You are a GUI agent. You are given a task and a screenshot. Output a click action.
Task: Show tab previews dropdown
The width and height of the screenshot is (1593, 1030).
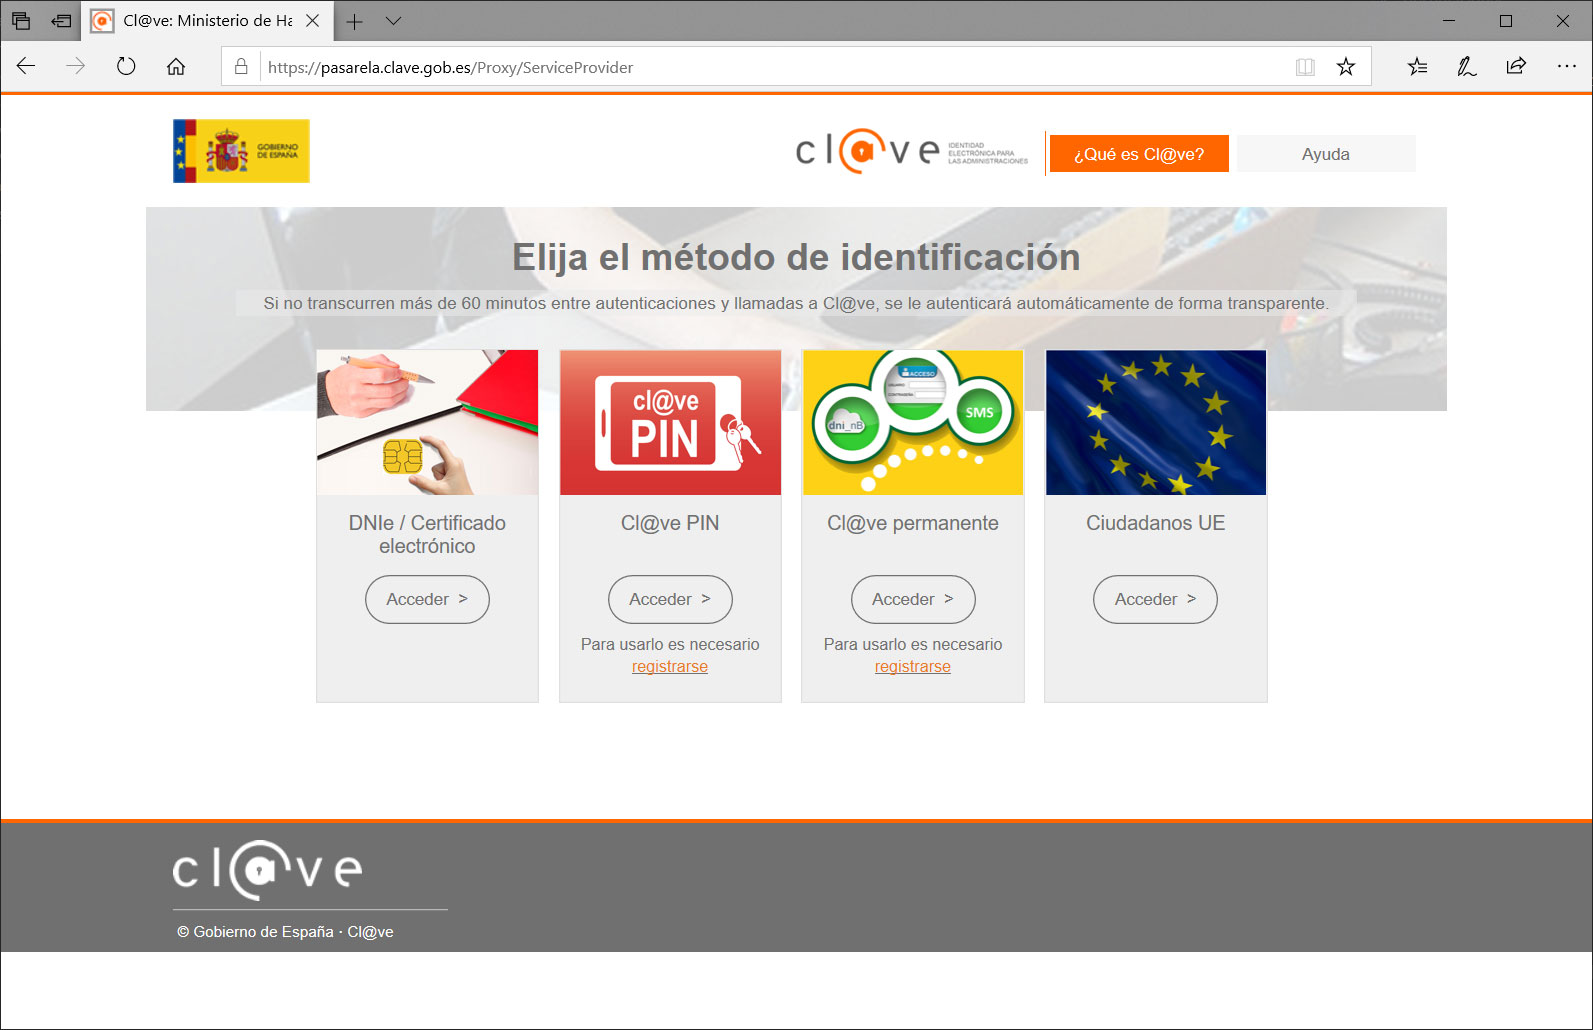click(x=394, y=21)
